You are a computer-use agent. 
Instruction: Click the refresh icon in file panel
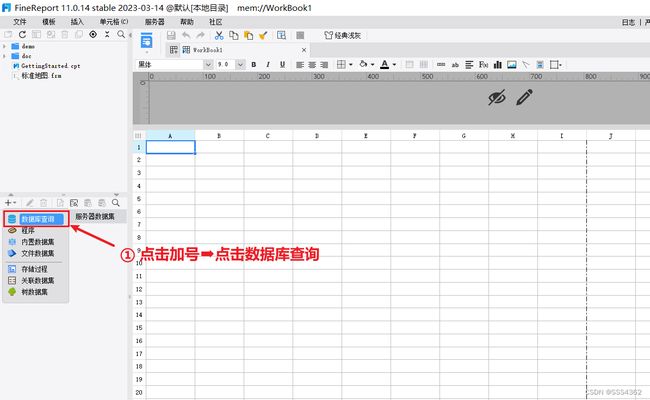click(x=22, y=34)
